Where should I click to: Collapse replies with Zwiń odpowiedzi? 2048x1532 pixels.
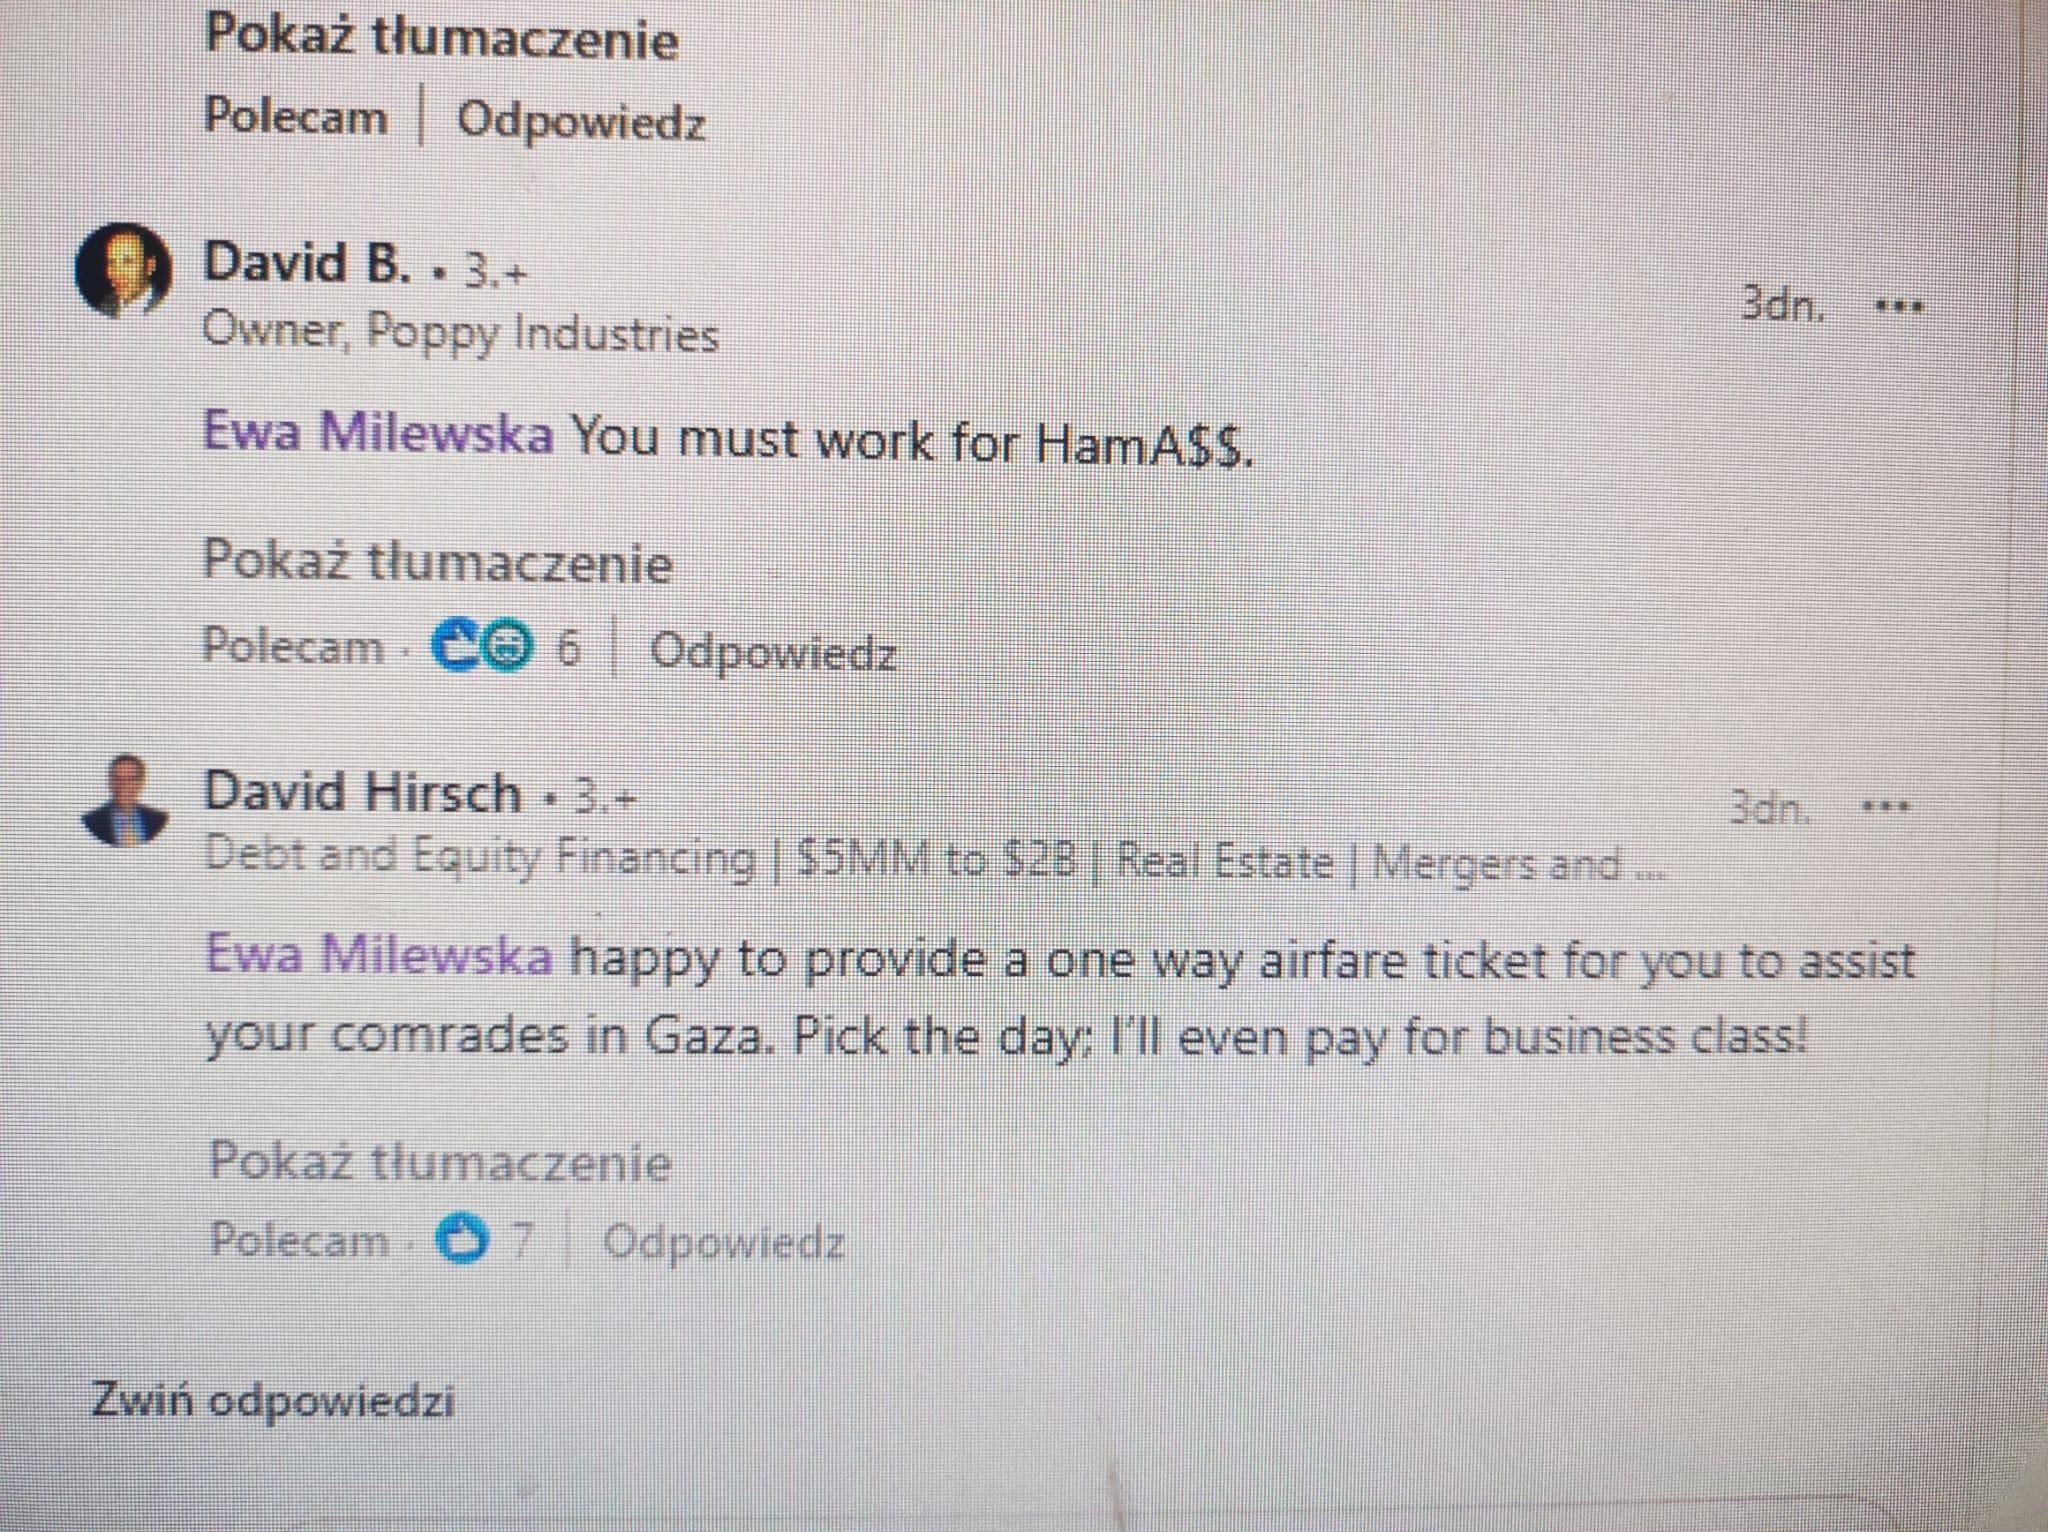click(x=272, y=1399)
